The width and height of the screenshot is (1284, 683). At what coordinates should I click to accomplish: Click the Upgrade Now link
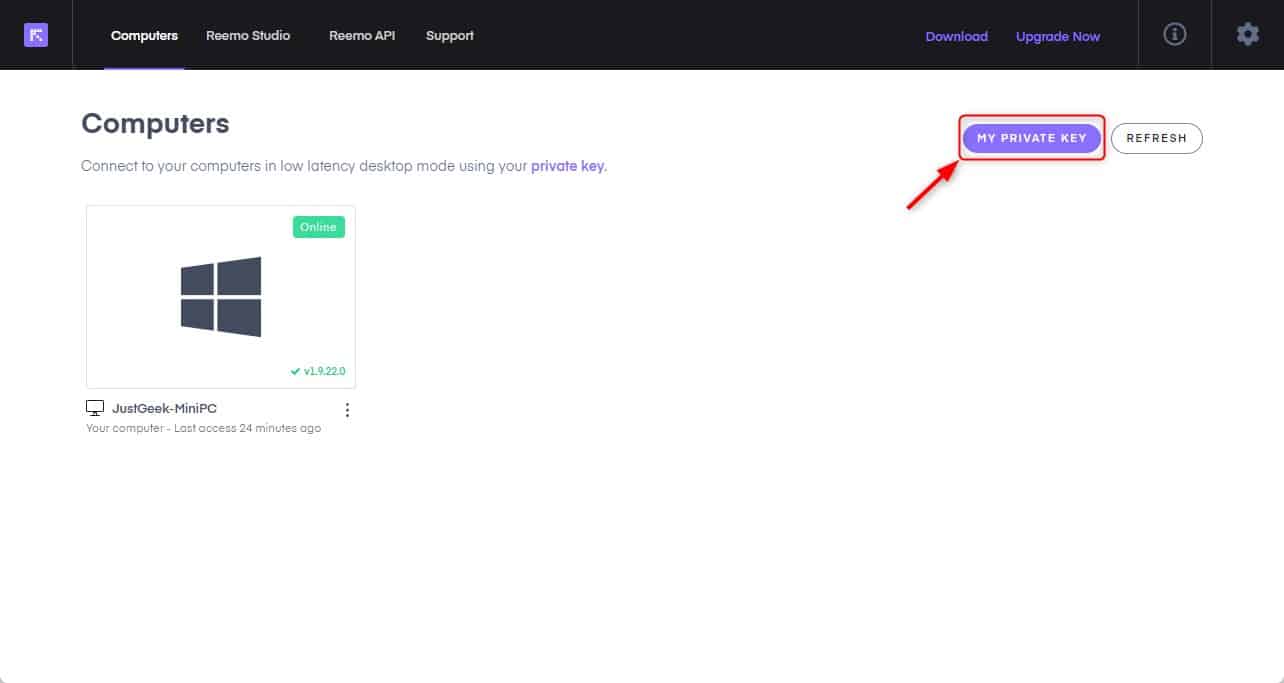[x=1058, y=36]
